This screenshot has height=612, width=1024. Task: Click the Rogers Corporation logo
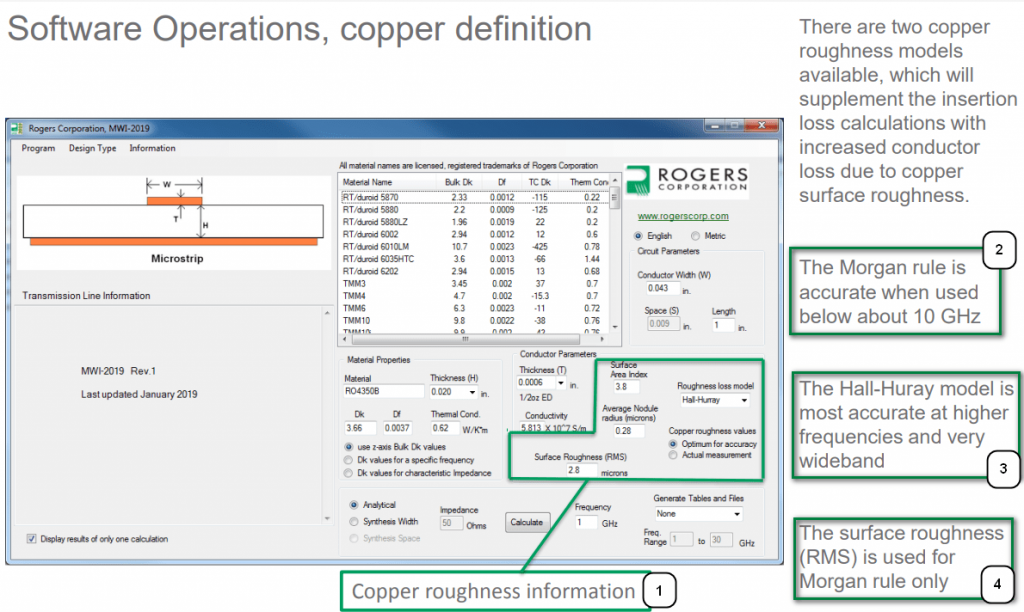click(x=687, y=180)
